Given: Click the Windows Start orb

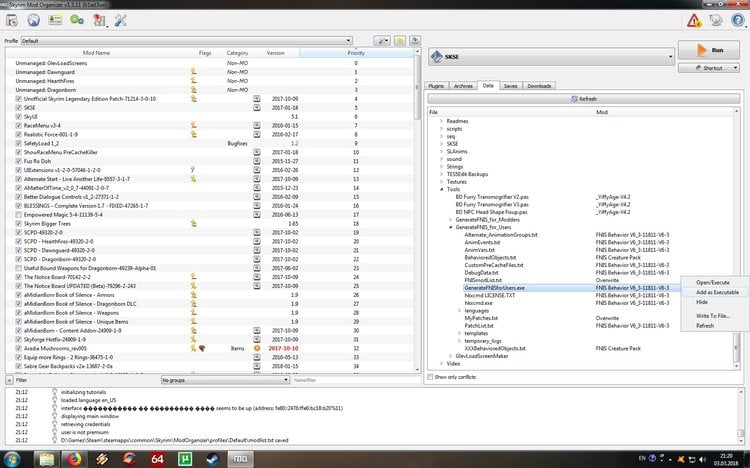Looking at the screenshot, I should (x=11, y=459).
